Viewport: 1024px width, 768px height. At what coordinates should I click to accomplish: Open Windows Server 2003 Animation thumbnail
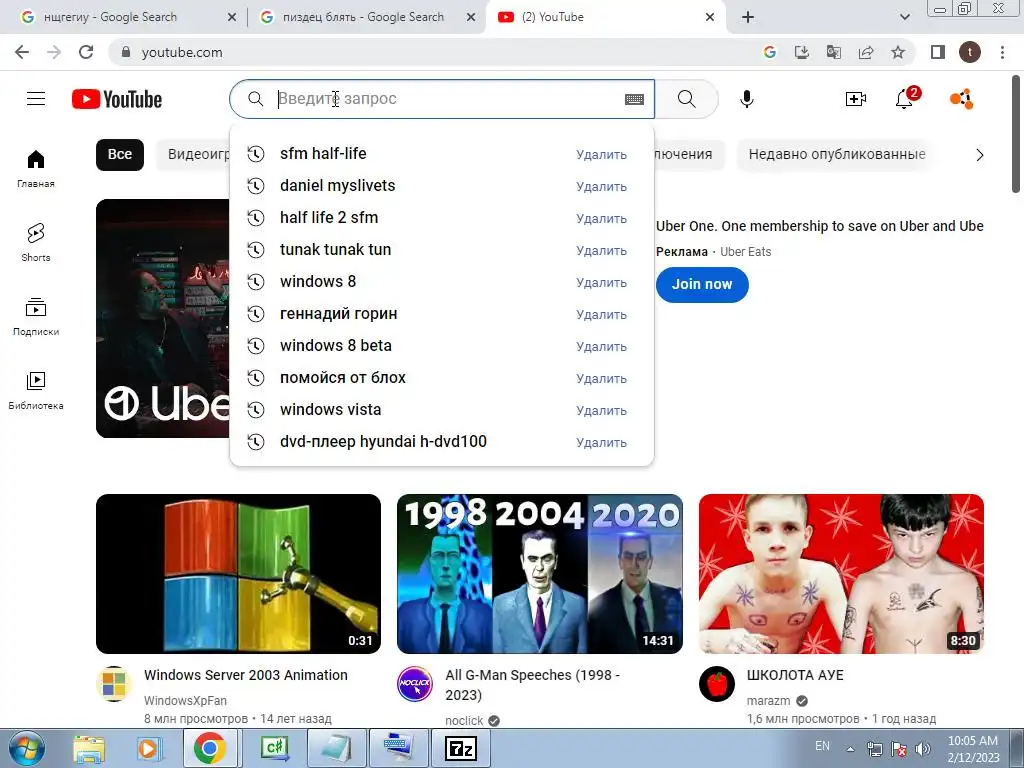(x=238, y=574)
